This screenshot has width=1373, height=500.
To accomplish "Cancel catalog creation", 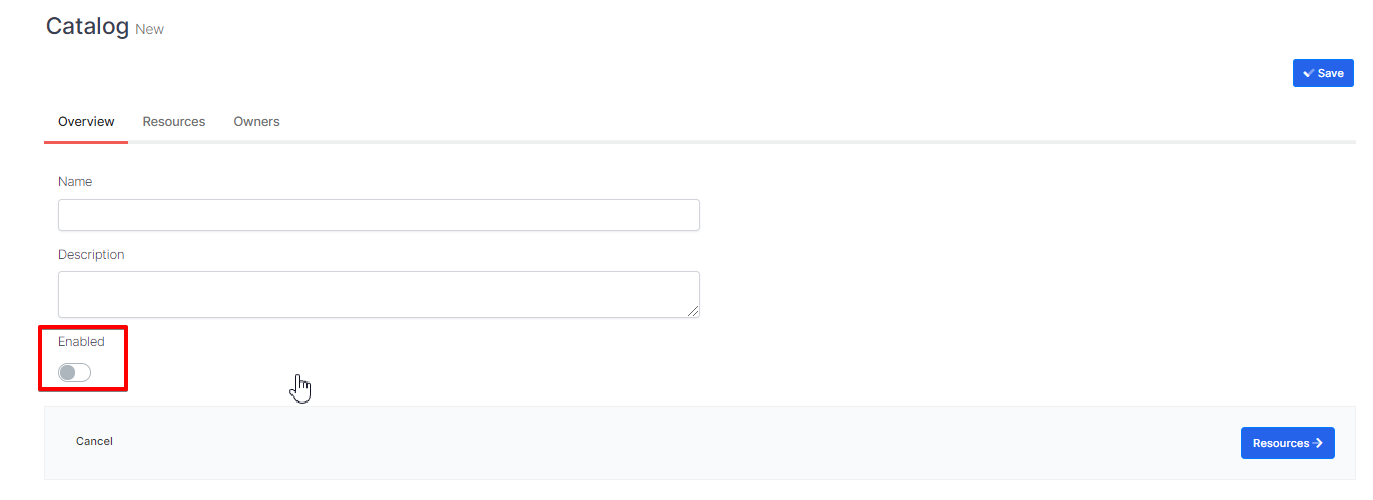I will coord(94,441).
